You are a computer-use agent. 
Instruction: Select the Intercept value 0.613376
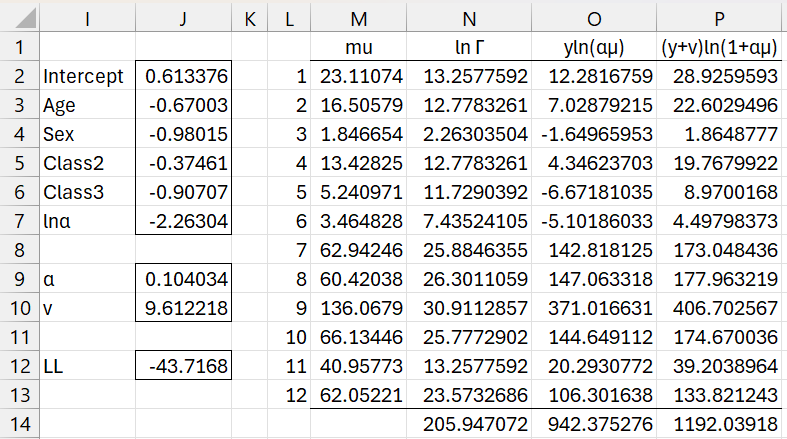[x=185, y=76]
